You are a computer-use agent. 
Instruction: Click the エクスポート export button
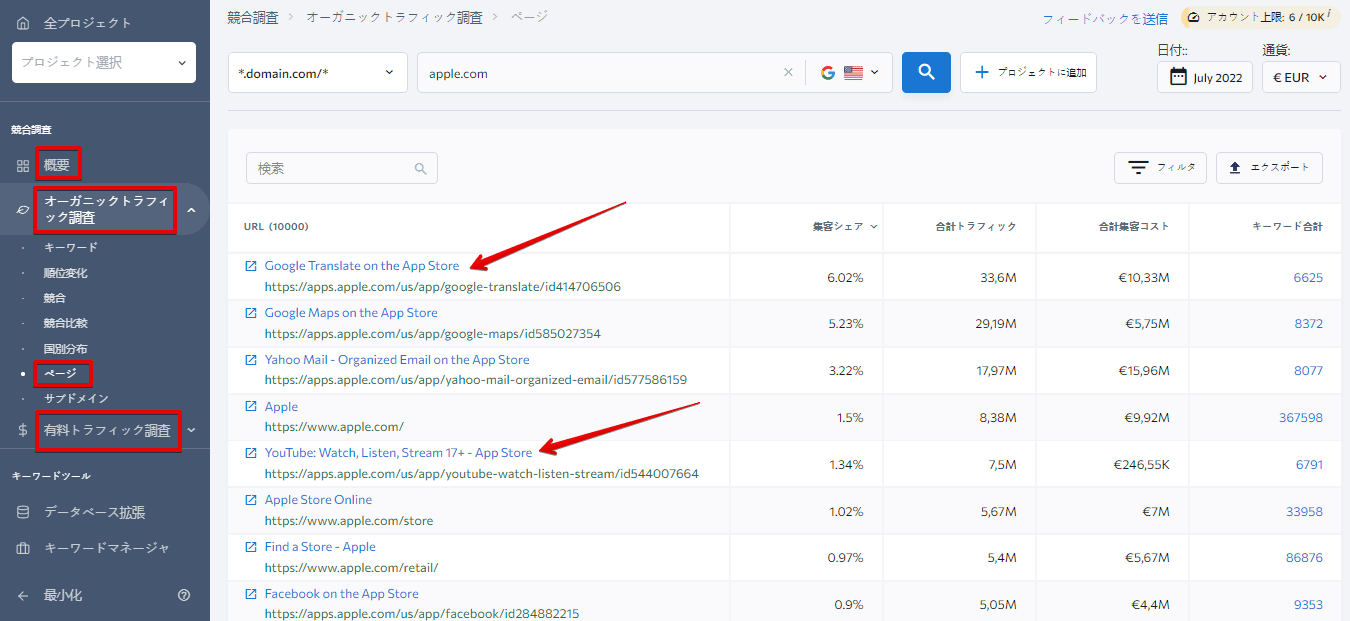click(1269, 167)
